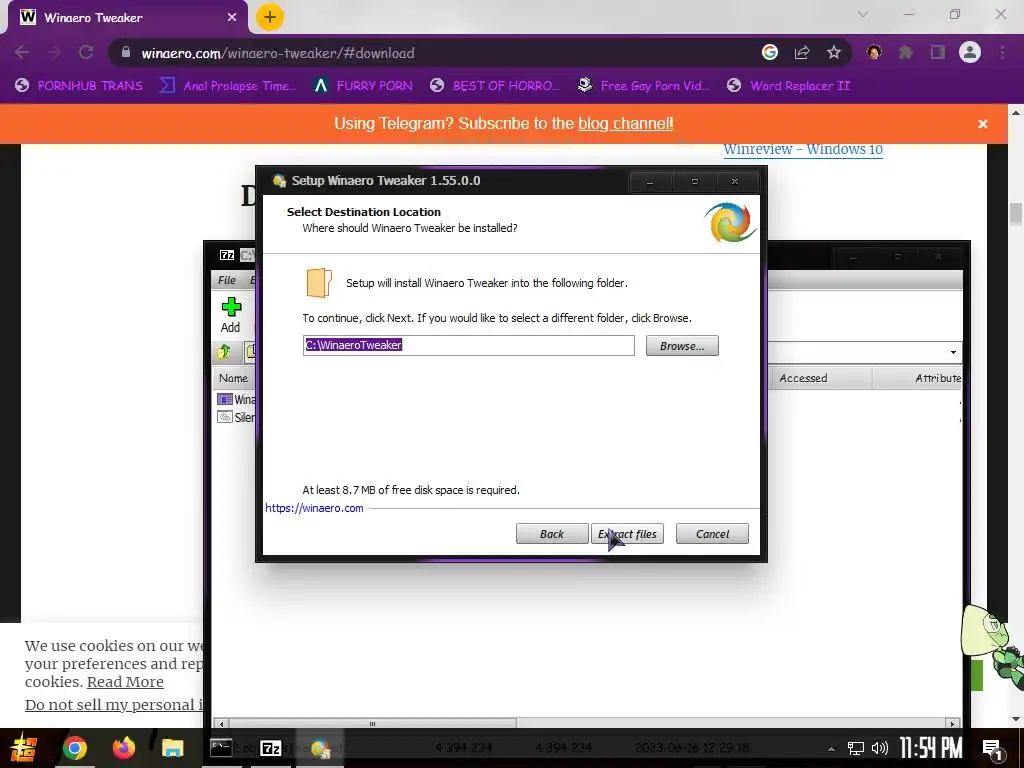Open the Word Replacer II bookmark

point(789,86)
